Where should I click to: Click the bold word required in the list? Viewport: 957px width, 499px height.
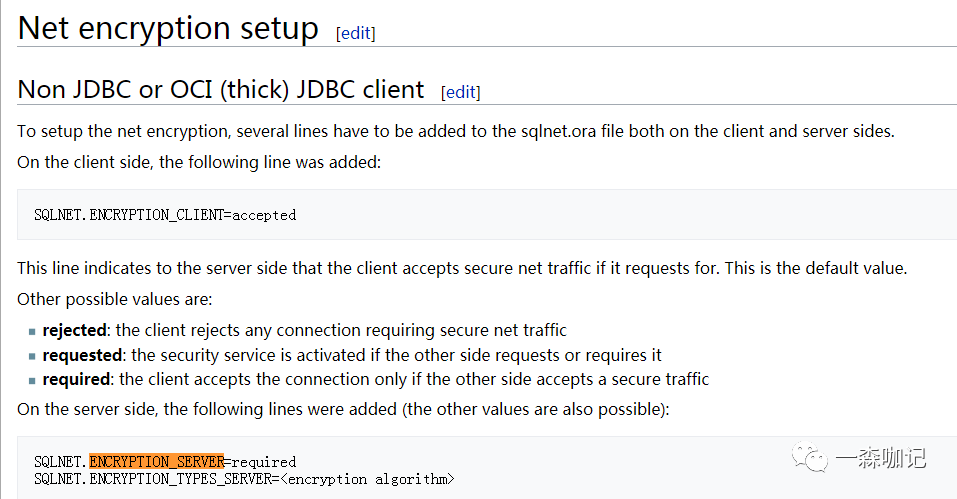click(x=76, y=380)
